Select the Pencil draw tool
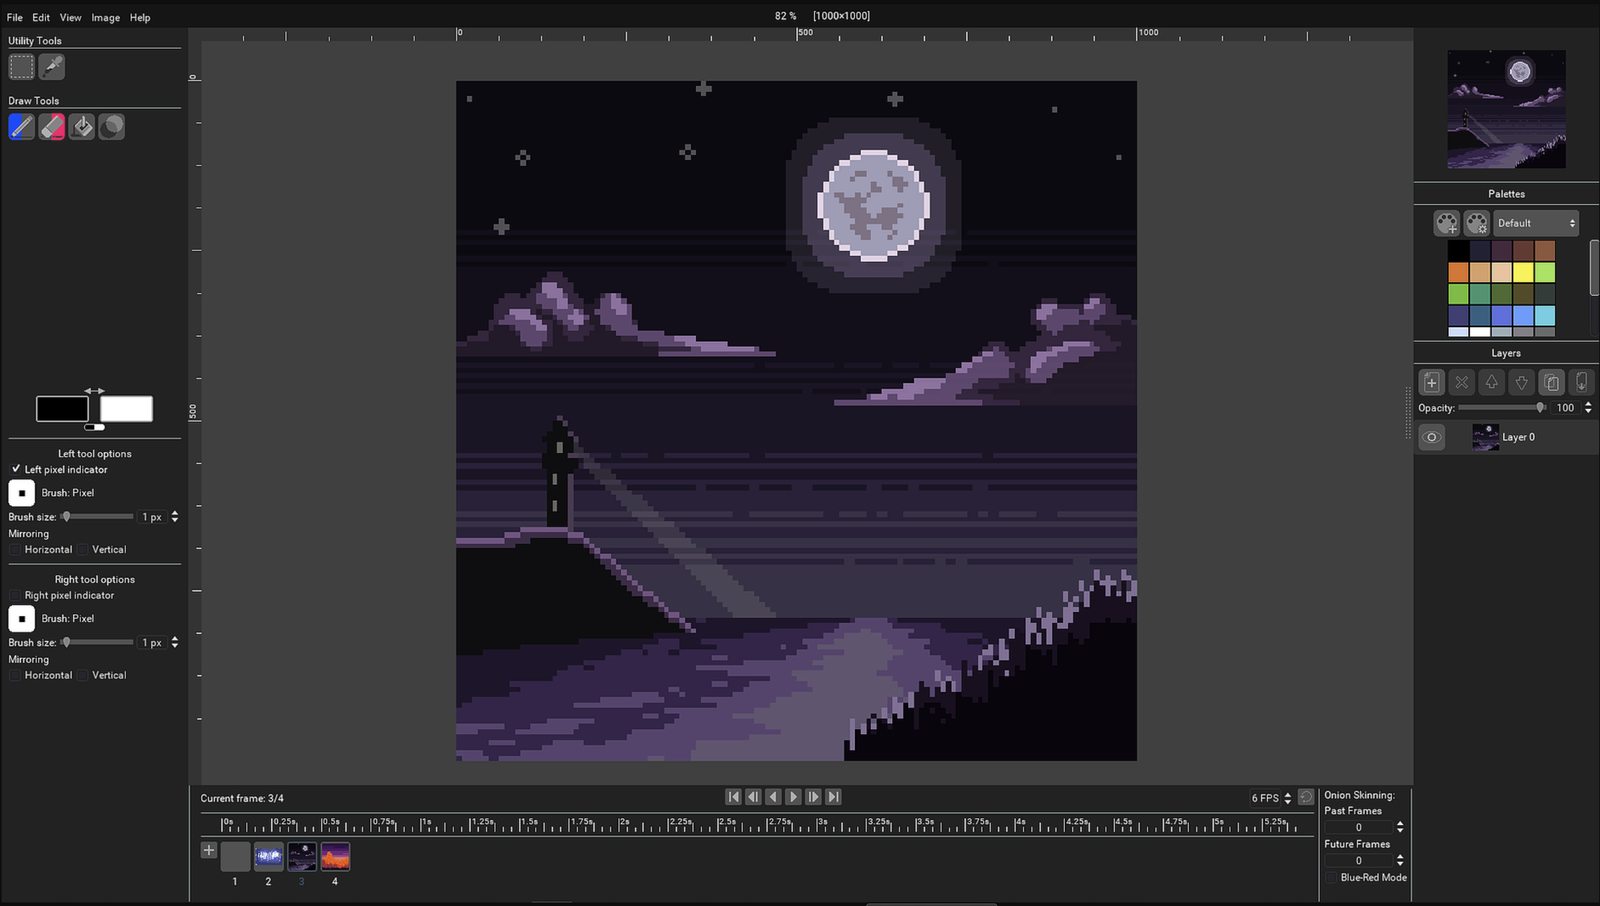Image resolution: width=1600 pixels, height=906 pixels. pos(21,127)
